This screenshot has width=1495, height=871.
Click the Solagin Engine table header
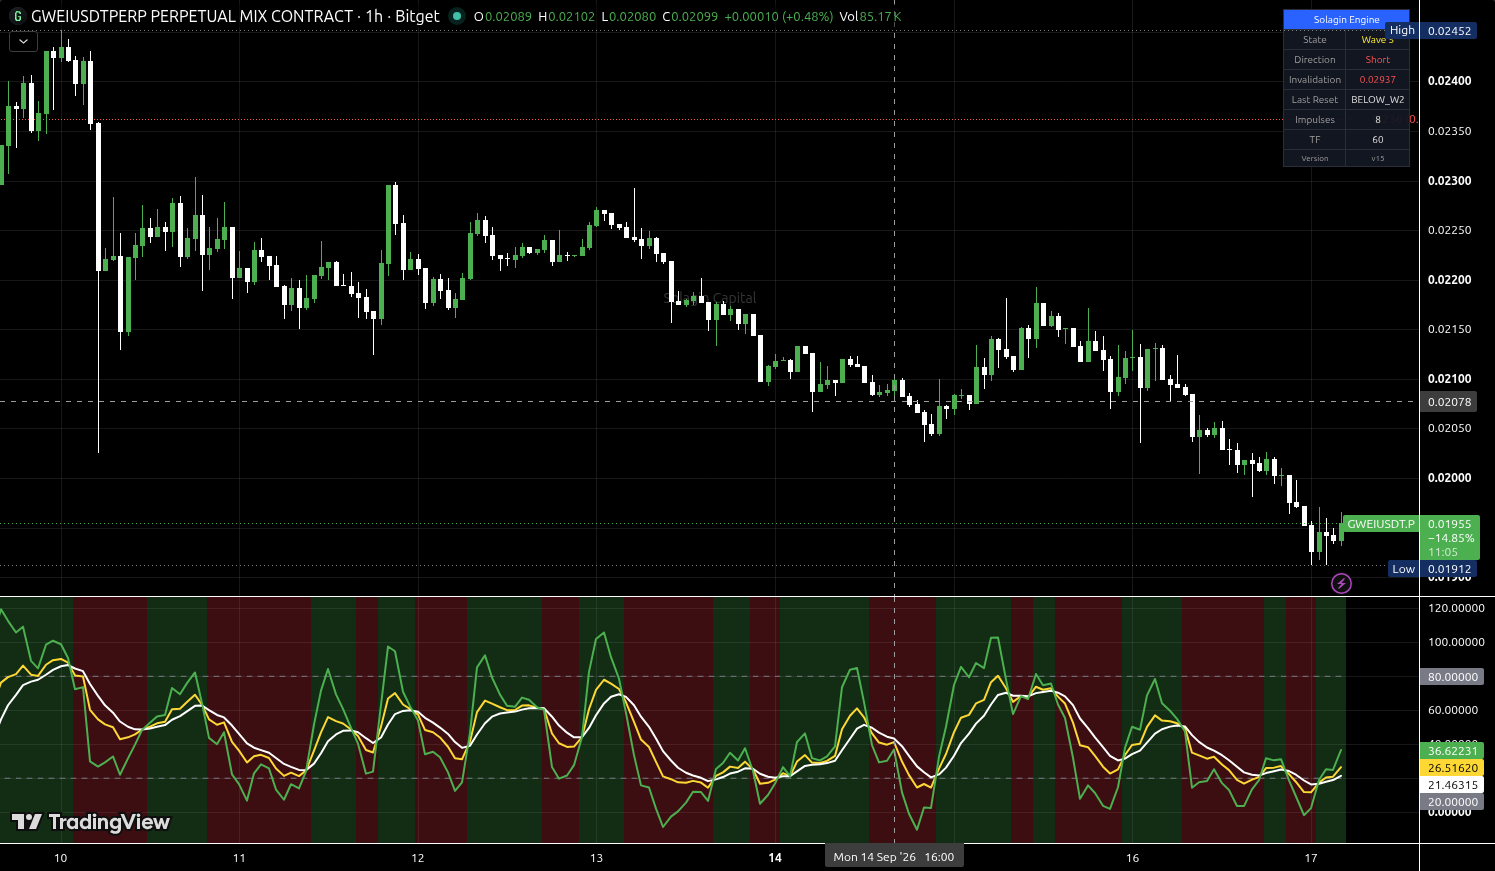point(1346,20)
